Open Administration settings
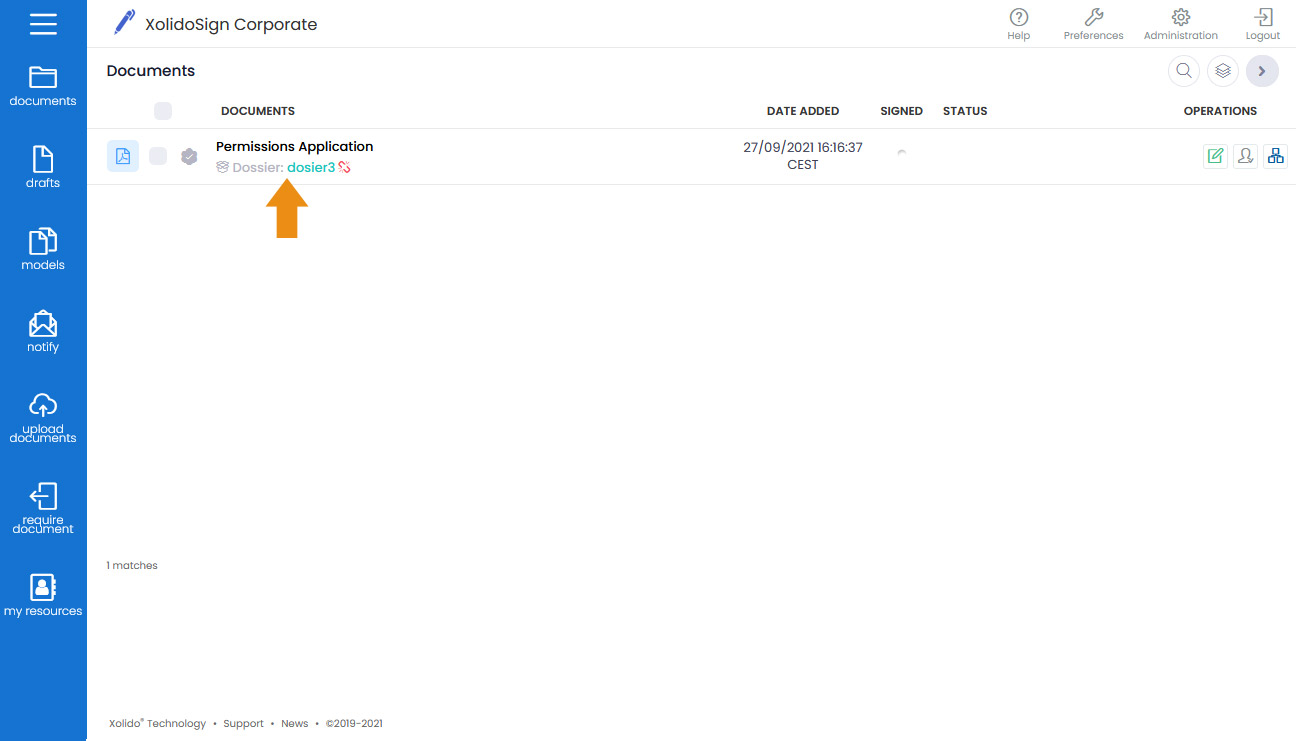This screenshot has width=1296, height=741. (1181, 24)
